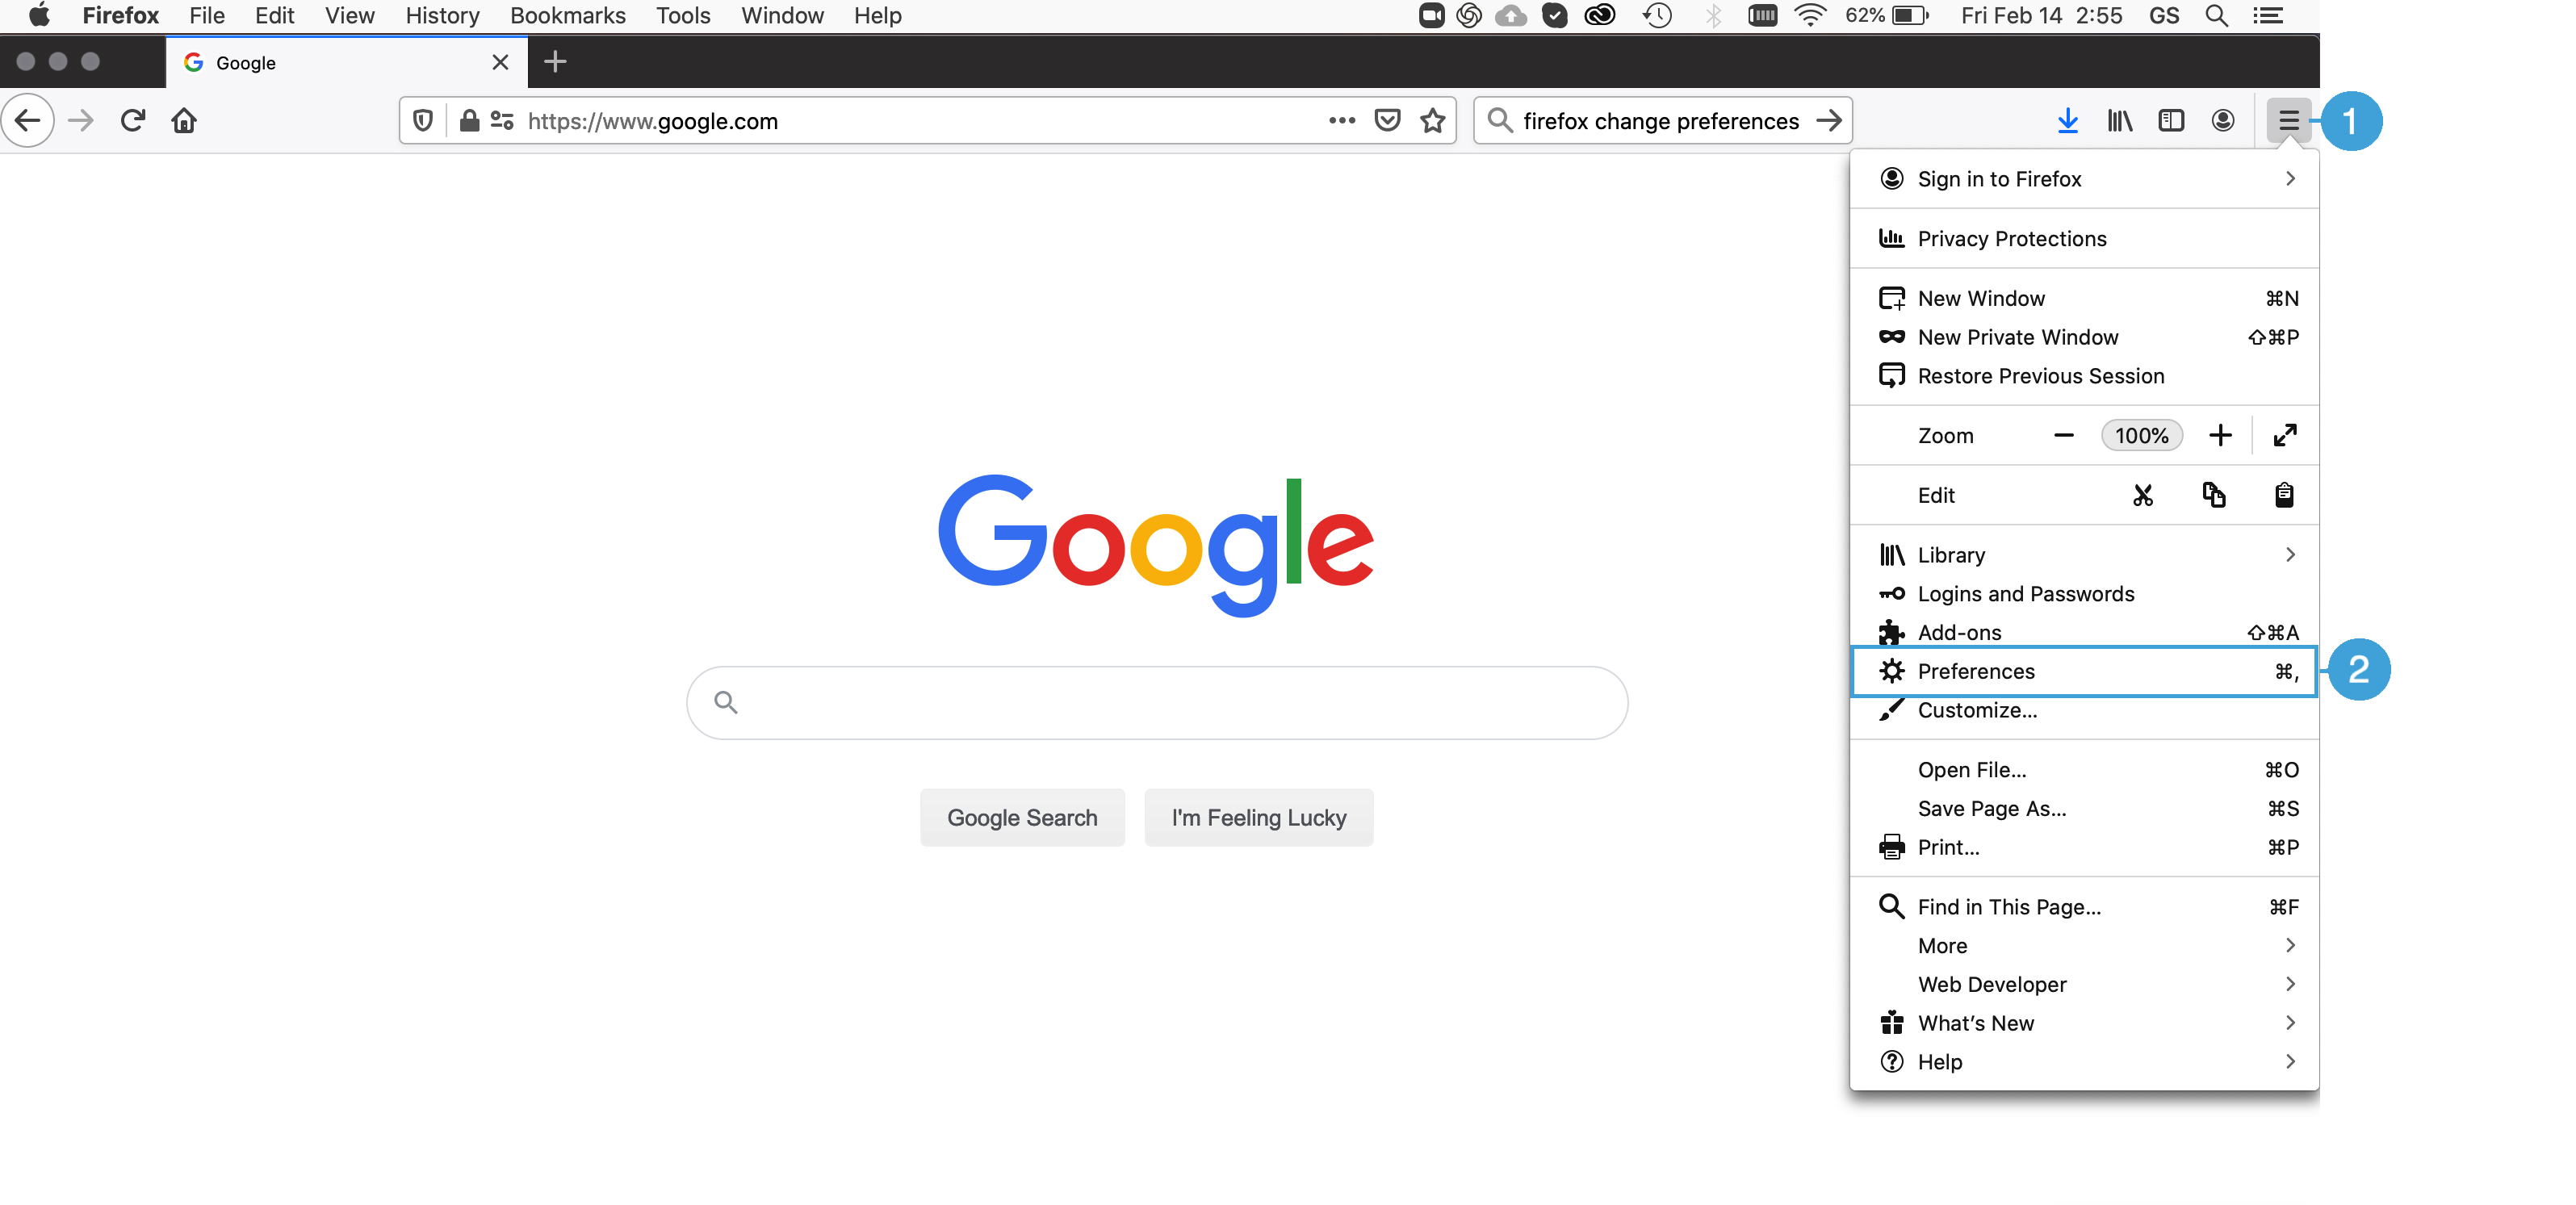Screen dimensions: 2576x1205
Task: Bookmark this page with the star
Action: (1433, 121)
